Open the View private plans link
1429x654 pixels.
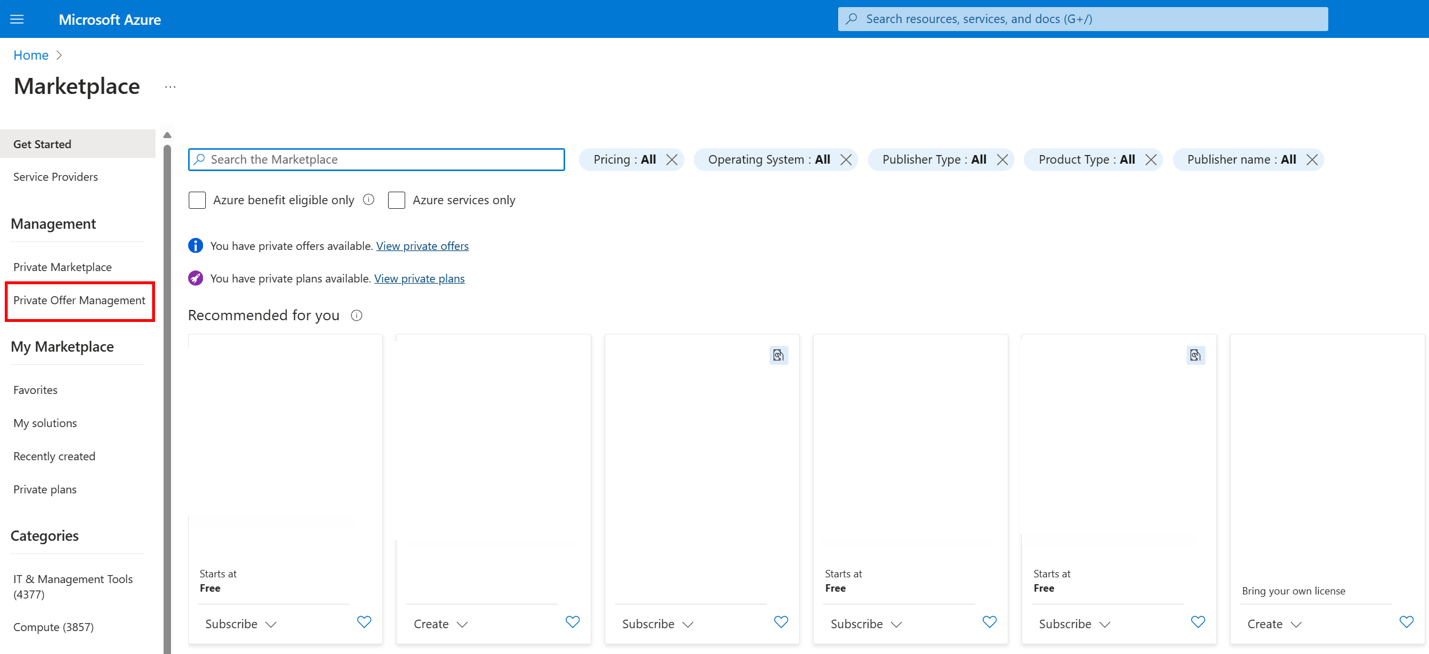[419, 279]
